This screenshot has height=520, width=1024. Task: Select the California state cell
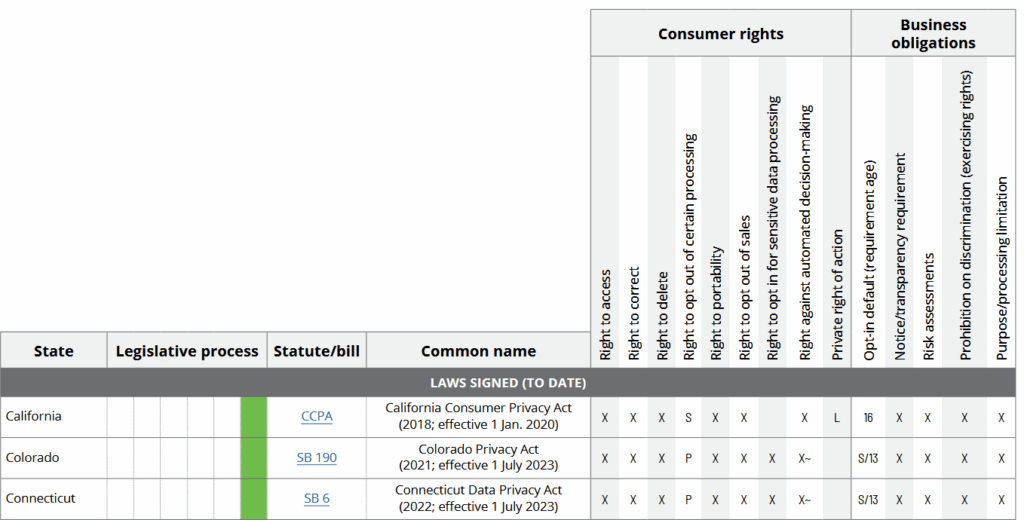click(x=54, y=417)
